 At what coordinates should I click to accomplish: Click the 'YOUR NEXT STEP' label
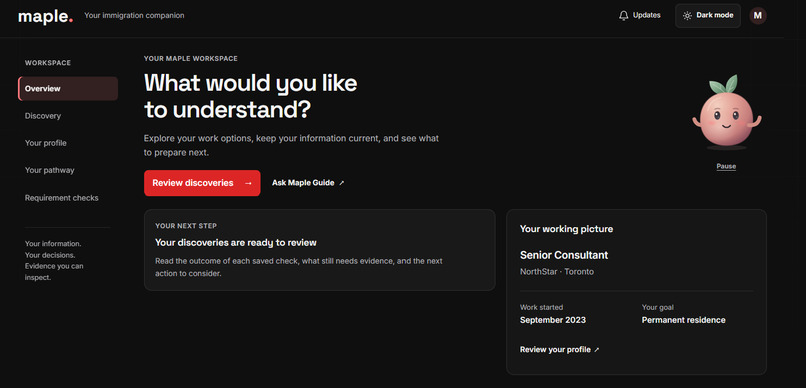pyautogui.click(x=186, y=226)
